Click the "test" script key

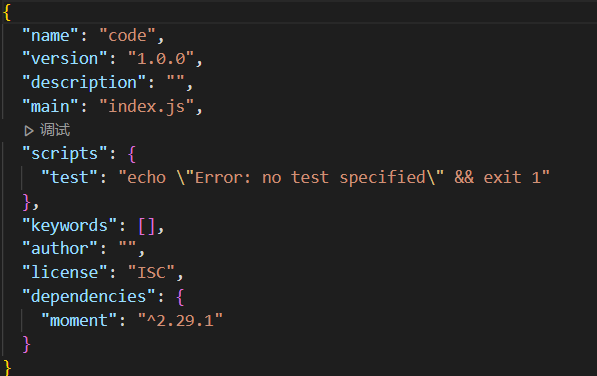coord(70,177)
